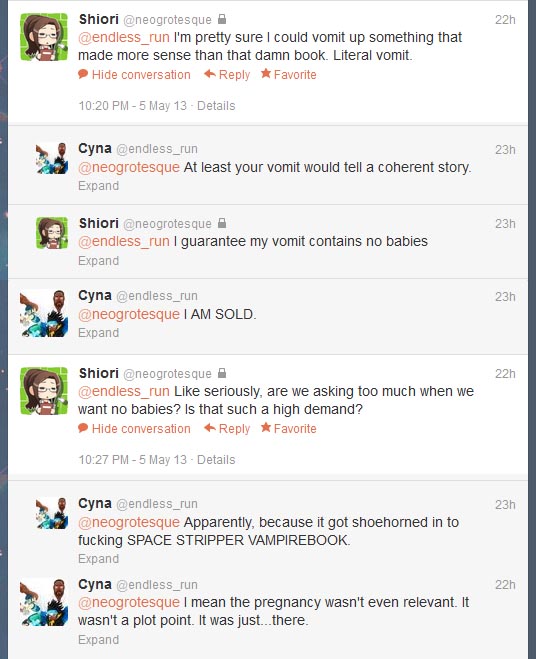
Task: Open Details for the 10:27 PM tweet
Action: point(216,459)
